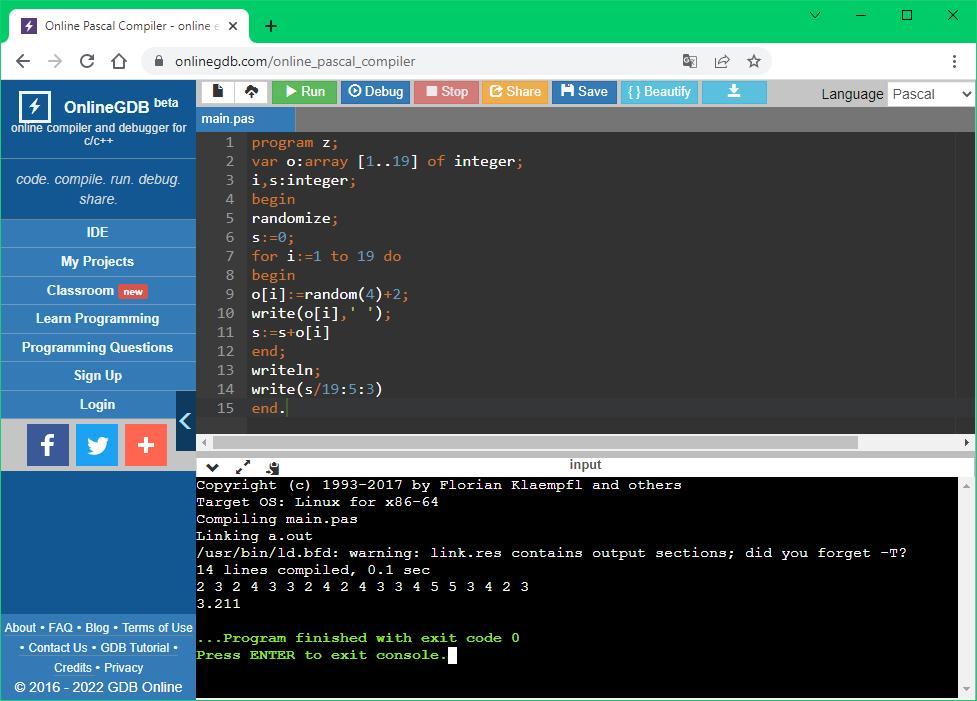Collapse console with down chevron icon
The width and height of the screenshot is (977, 701).
pos(212,467)
